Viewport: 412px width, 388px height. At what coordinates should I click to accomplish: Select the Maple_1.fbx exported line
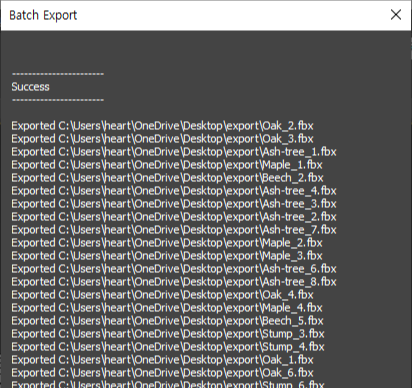tap(167, 165)
